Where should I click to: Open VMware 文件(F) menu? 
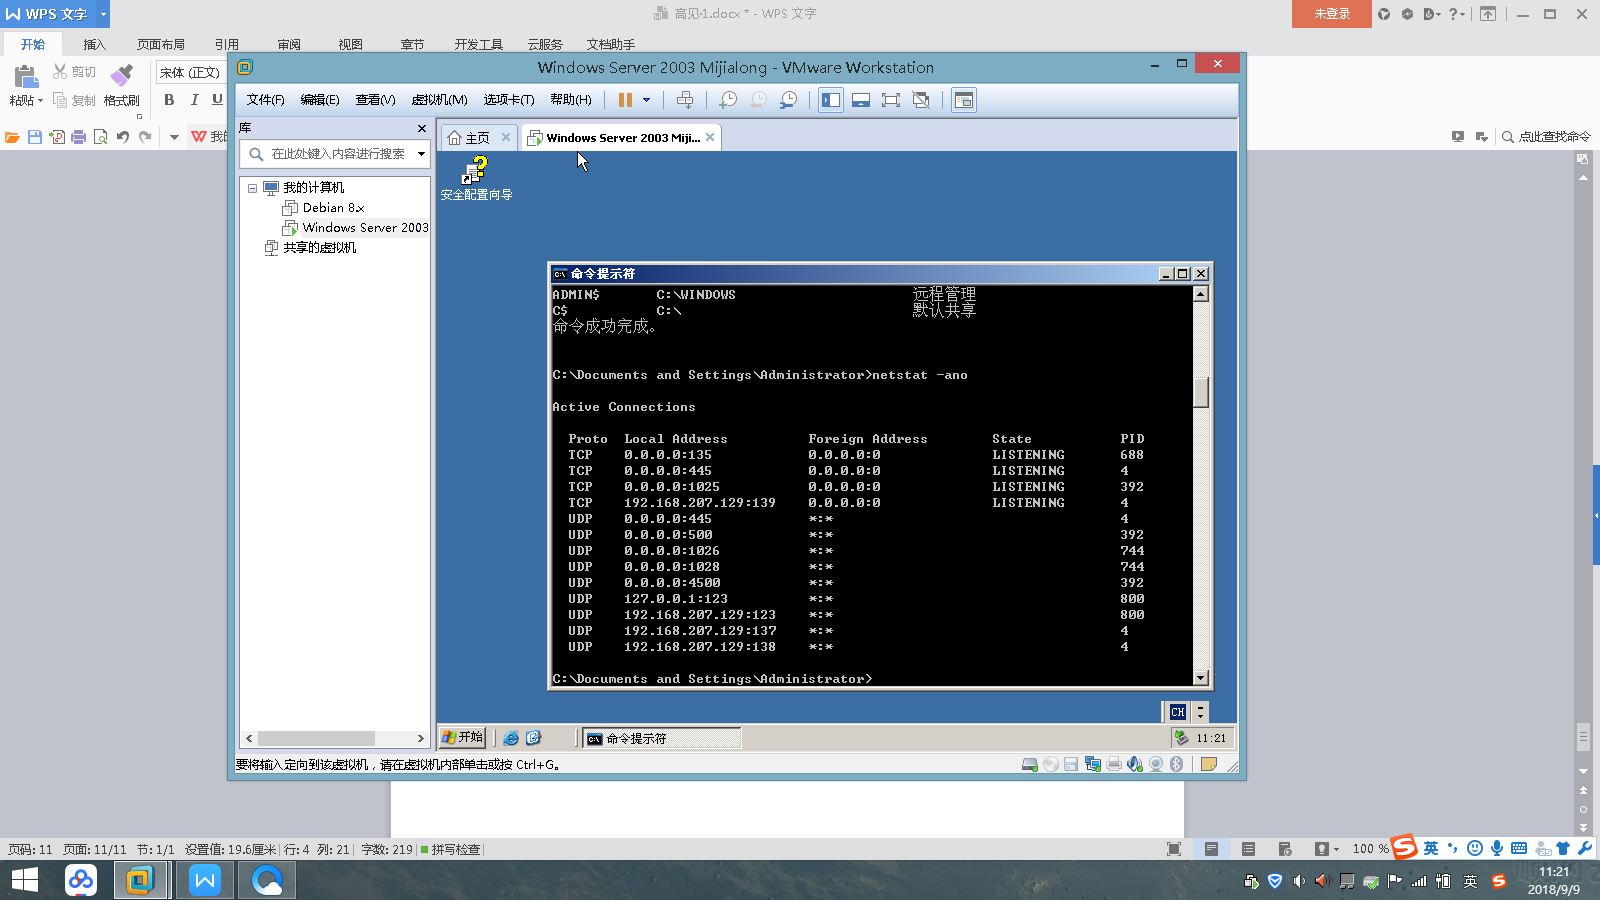(x=266, y=100)
